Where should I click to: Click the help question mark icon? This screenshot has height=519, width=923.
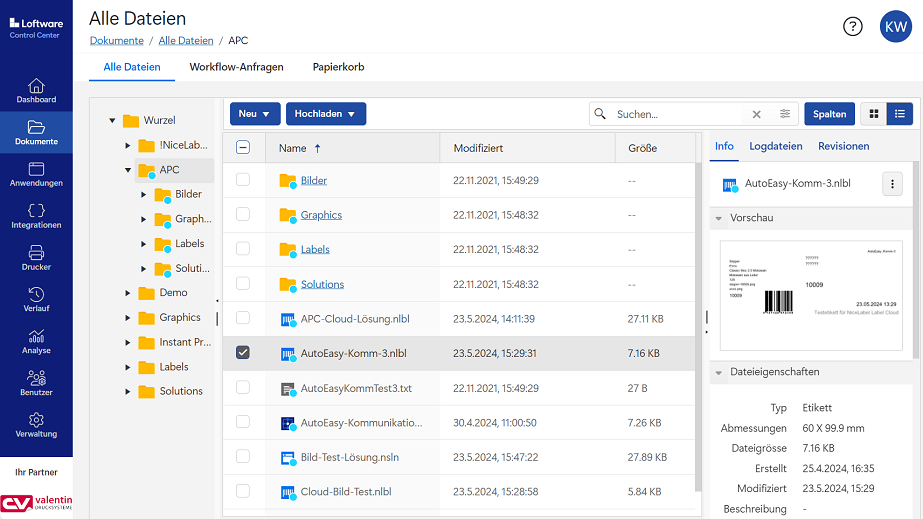pyautogui.click(x=852, y=27)
